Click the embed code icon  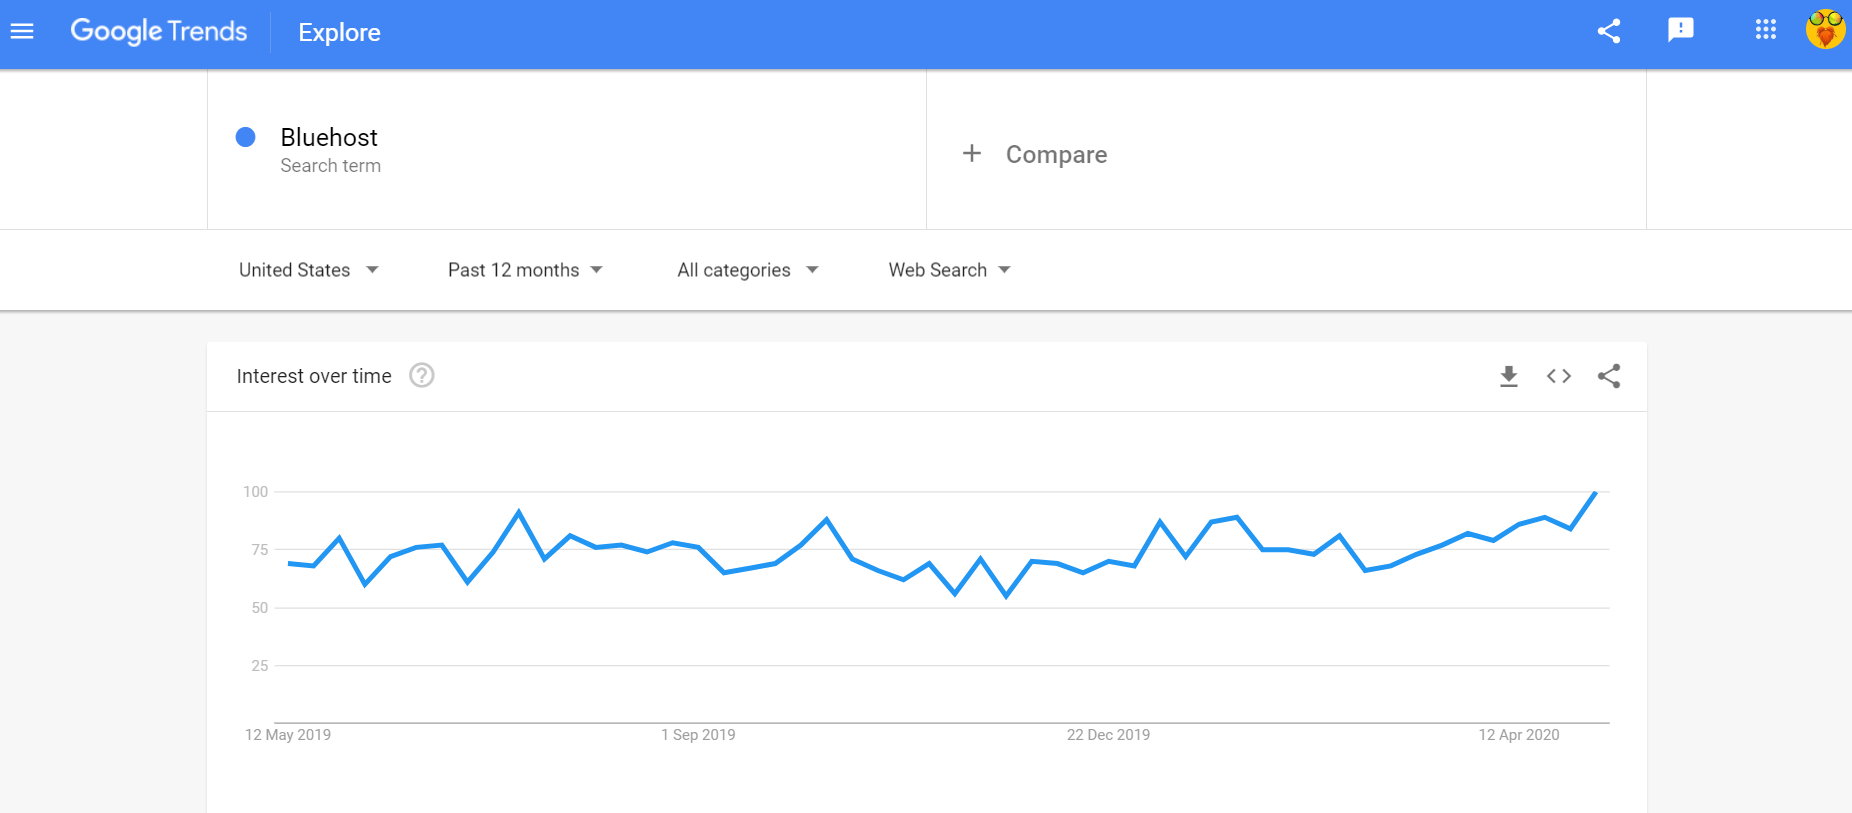pyautogui.click(x=1559, y=376)
